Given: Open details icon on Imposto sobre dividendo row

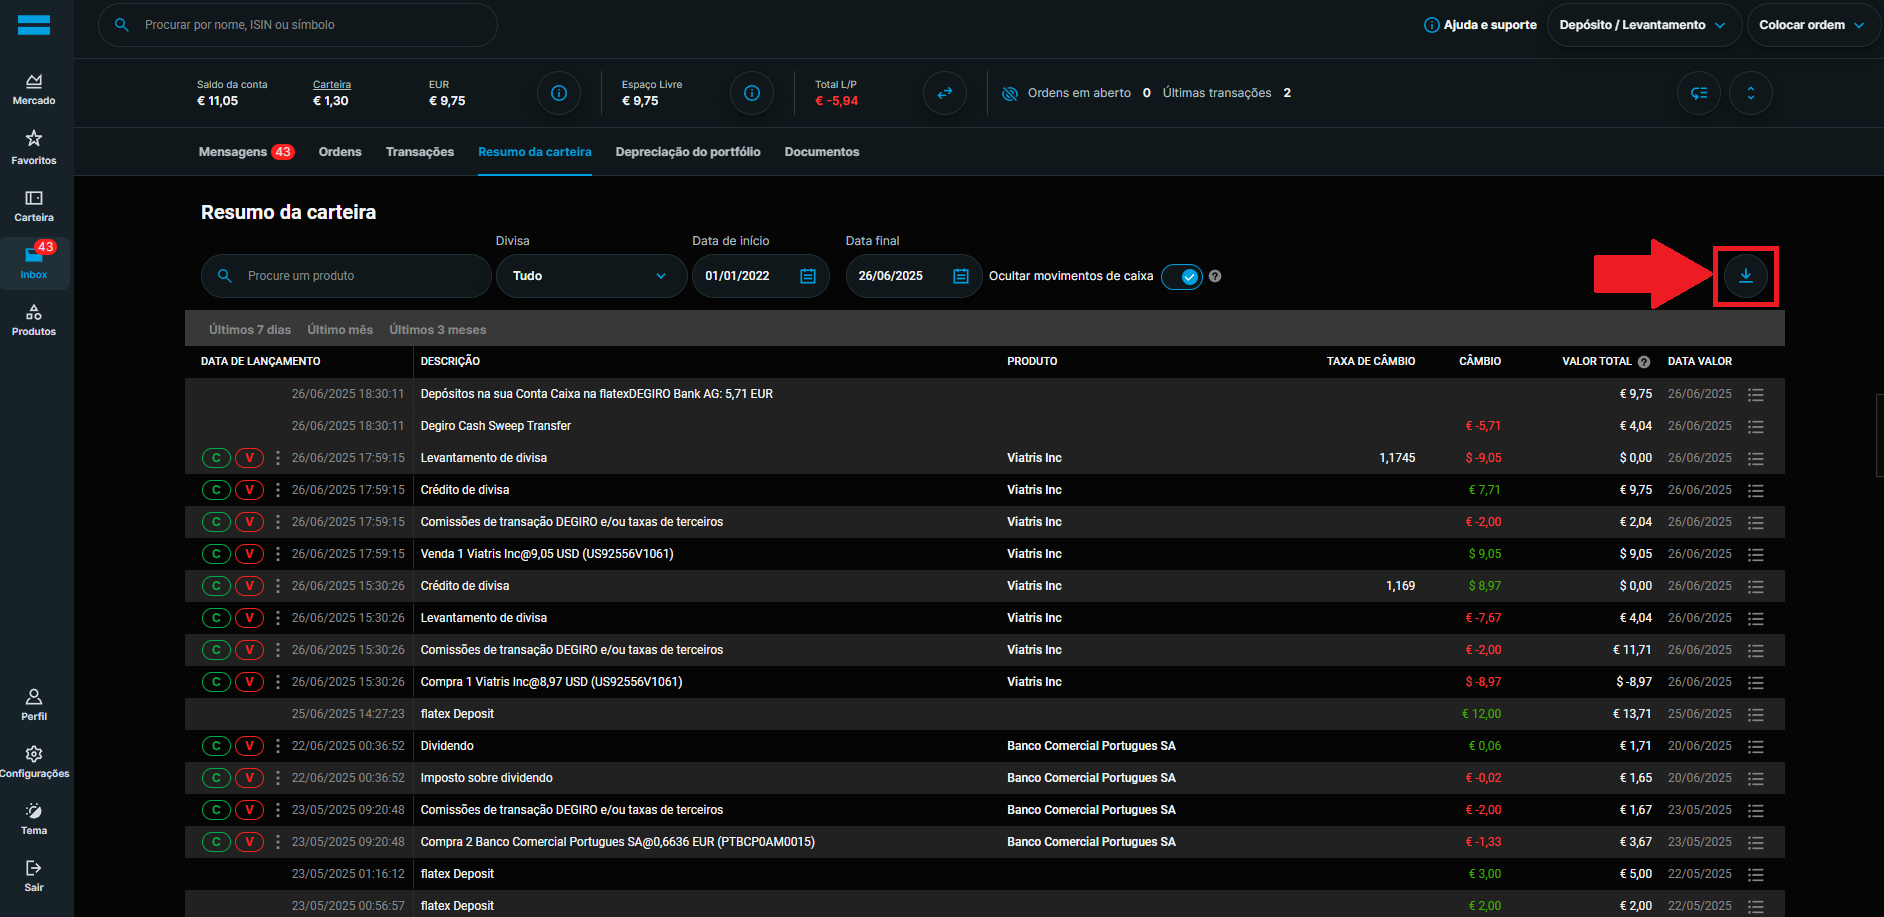Looking at the screenshot, I should [1755, 778].
